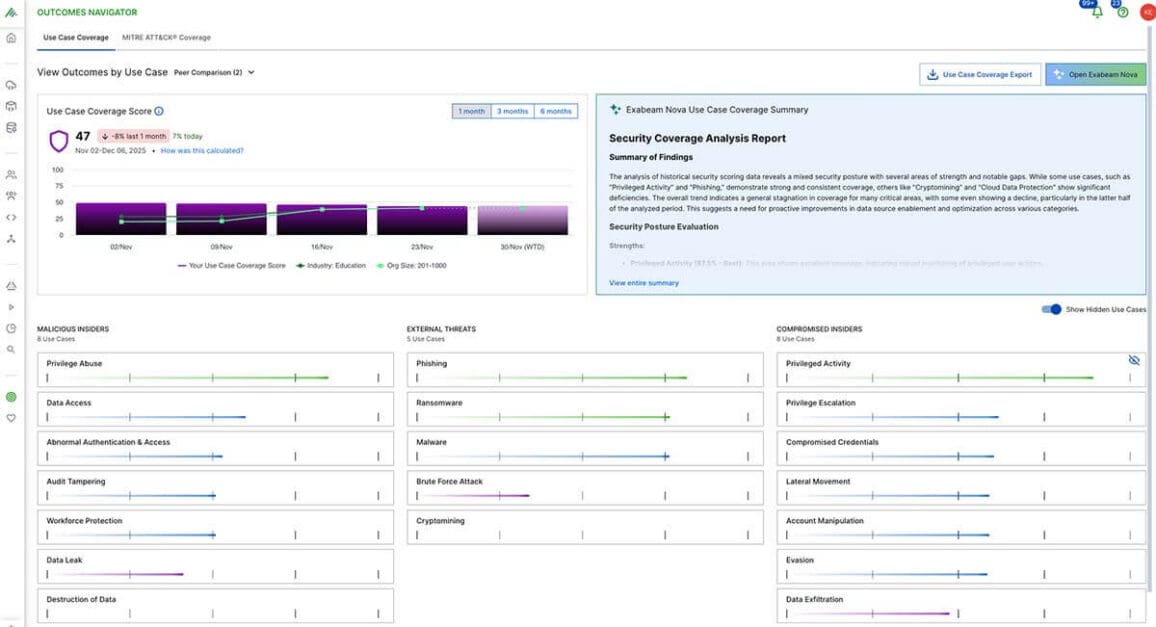Toggle the Your Use Case Coverage Score legend item
Viewport: 1156px width, 627px height.
[x=231, y=266]
